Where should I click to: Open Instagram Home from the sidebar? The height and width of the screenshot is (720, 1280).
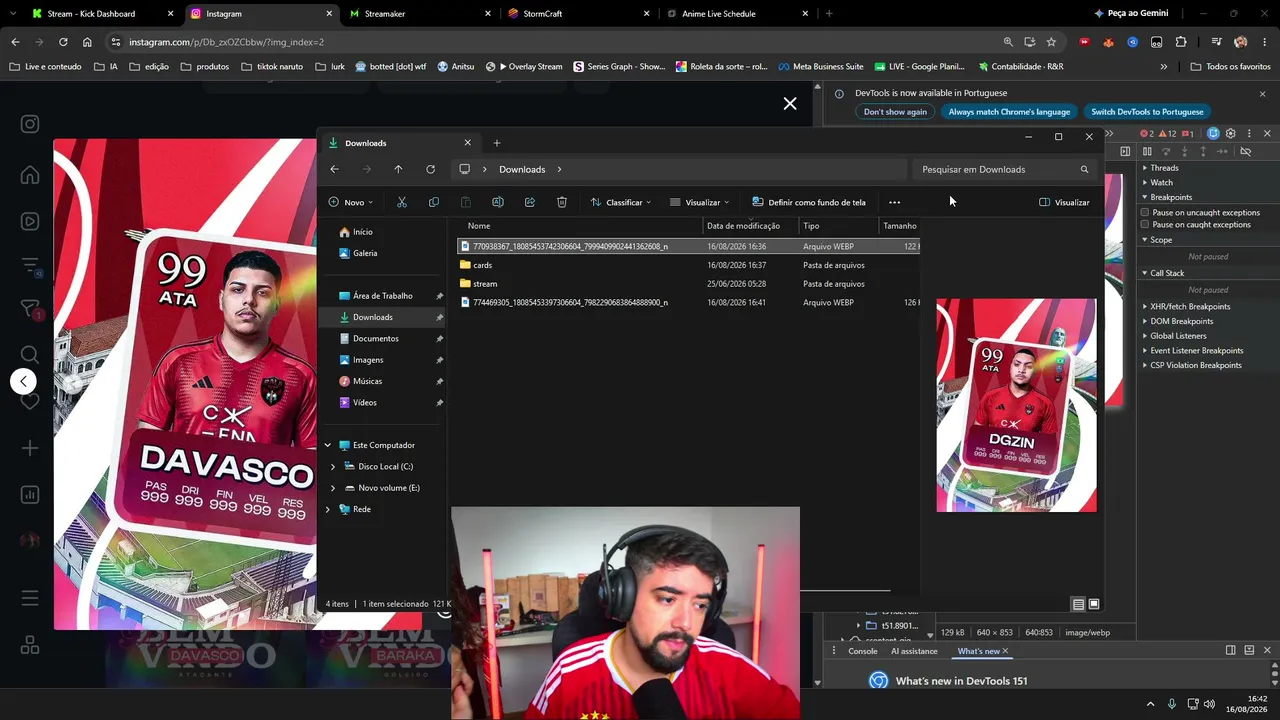[30, 175]
